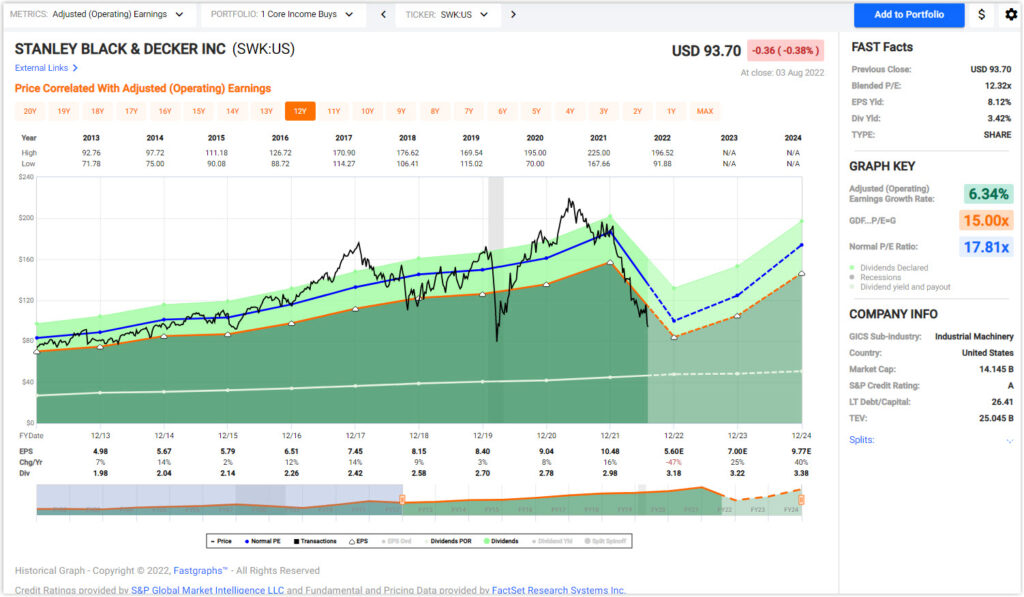The height and width of the screenshot is (597, 1024).
Task: Click the 2022 EPS estimate 5.60E
Action: coord(673,451)
